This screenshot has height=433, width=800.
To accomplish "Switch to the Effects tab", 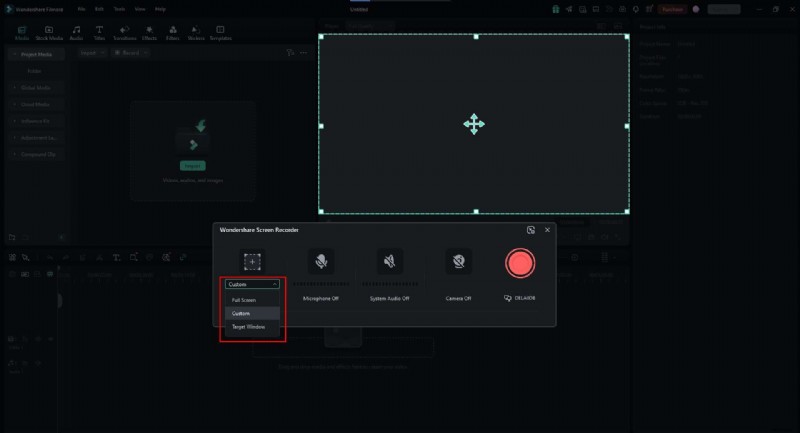I will [149, 33].
